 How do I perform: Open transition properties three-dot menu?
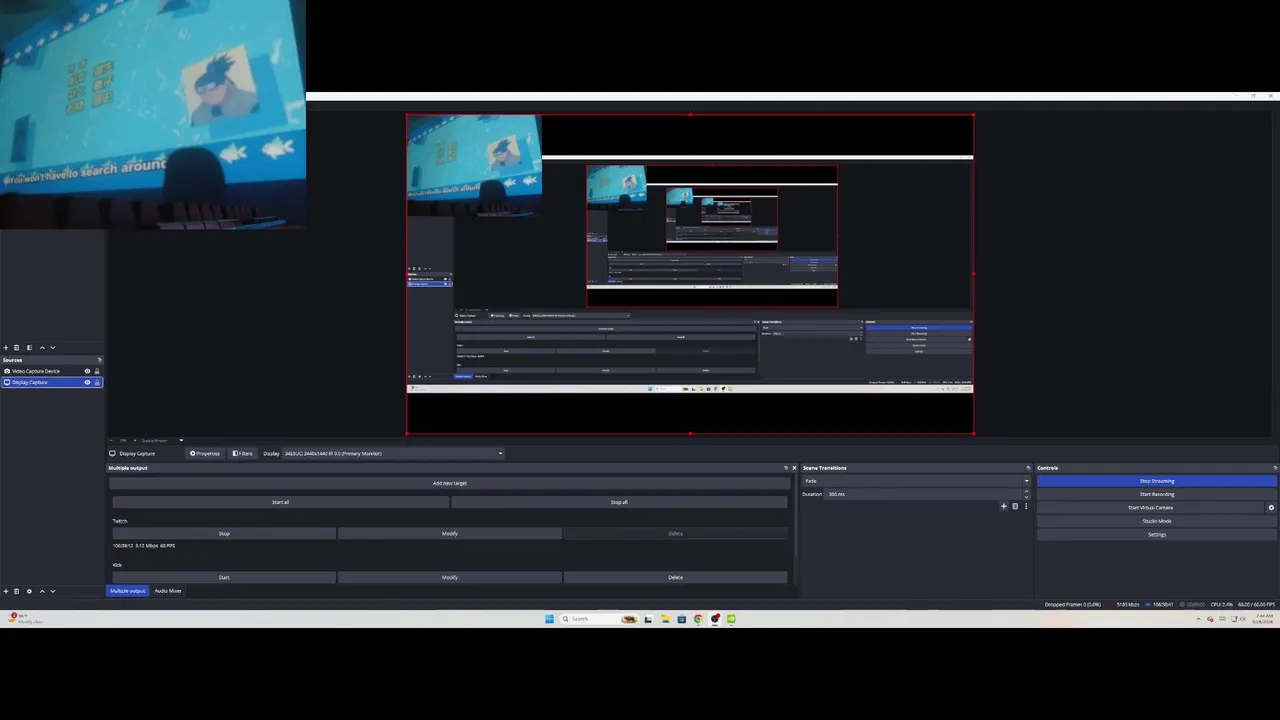pyautogui.click(x=1025, y=506)
